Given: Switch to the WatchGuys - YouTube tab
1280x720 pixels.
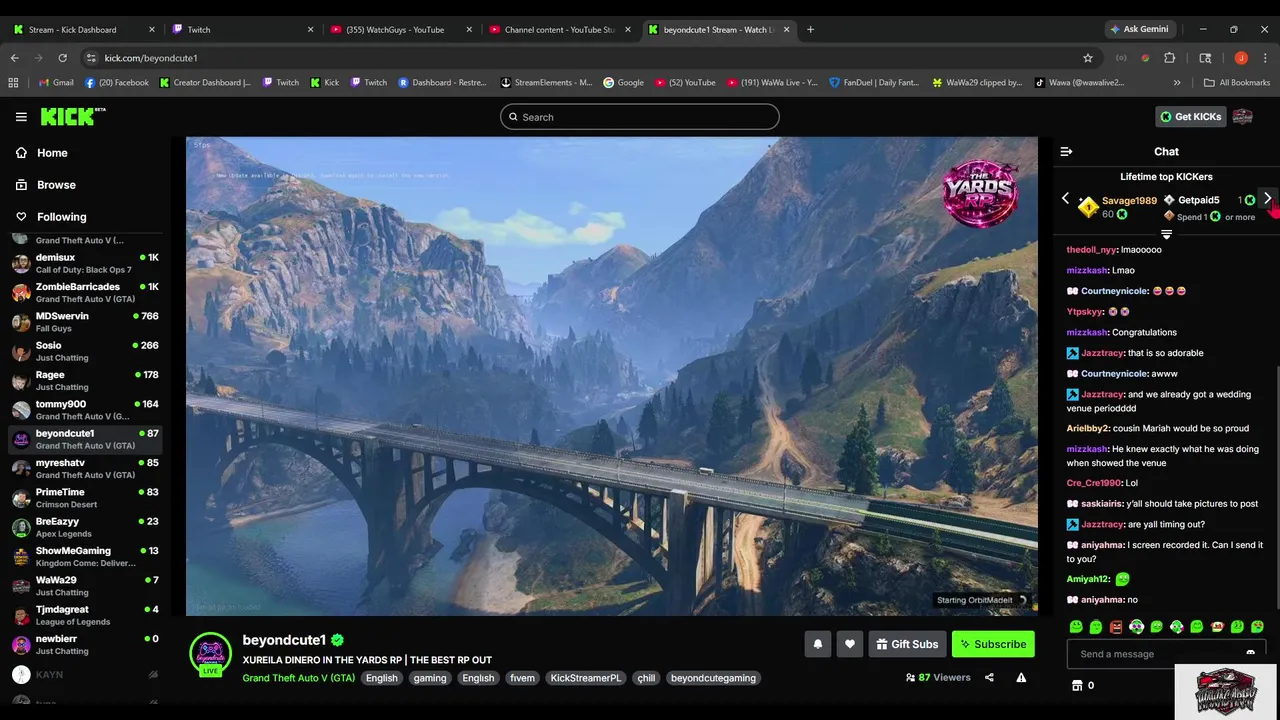Looking at the screenshot, I should [402, 30].
